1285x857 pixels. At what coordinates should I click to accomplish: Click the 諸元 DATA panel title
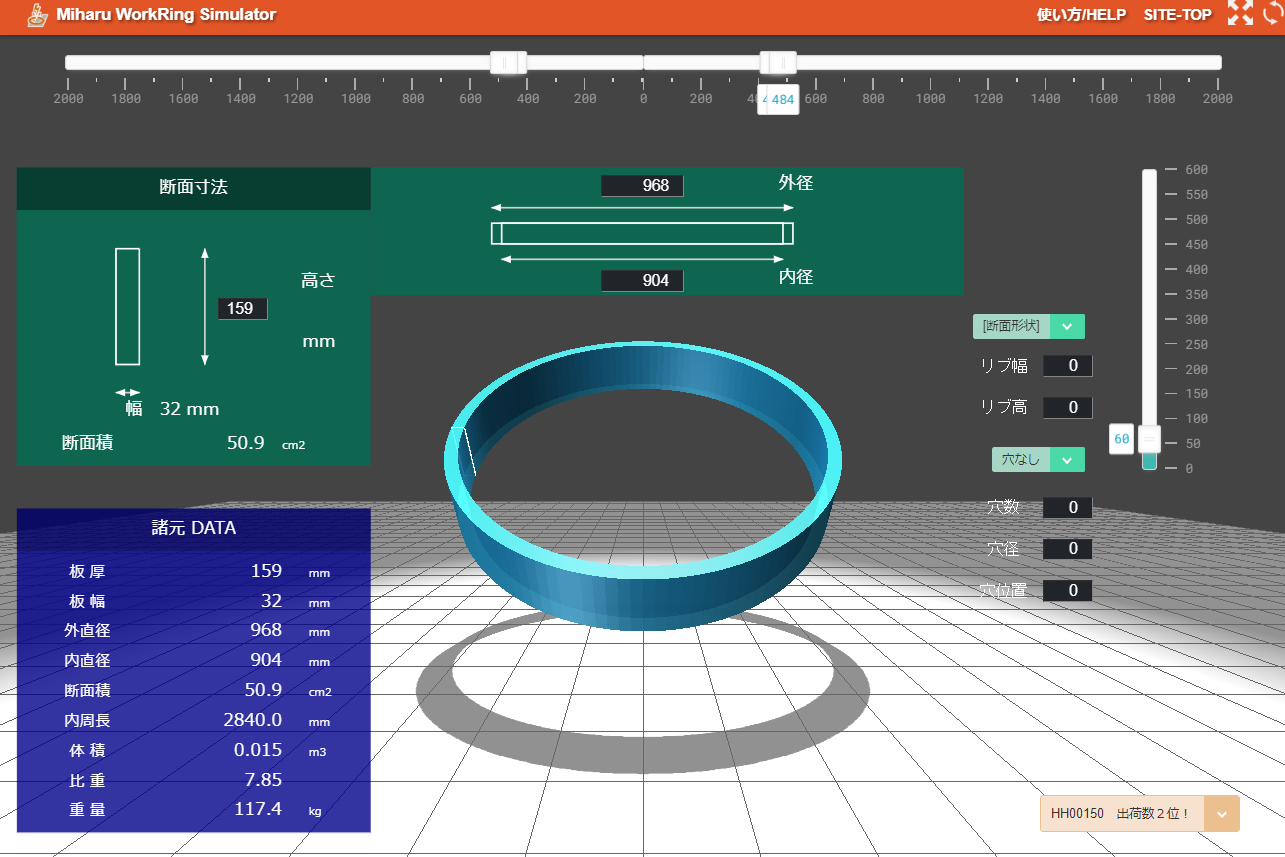click(x=194, y=527)
